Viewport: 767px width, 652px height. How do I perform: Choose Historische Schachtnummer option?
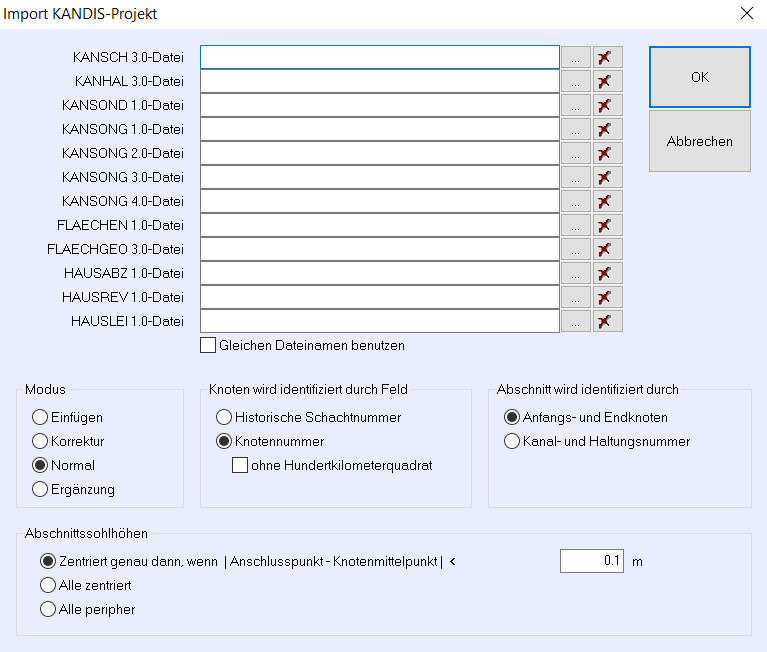coord(224,417)
